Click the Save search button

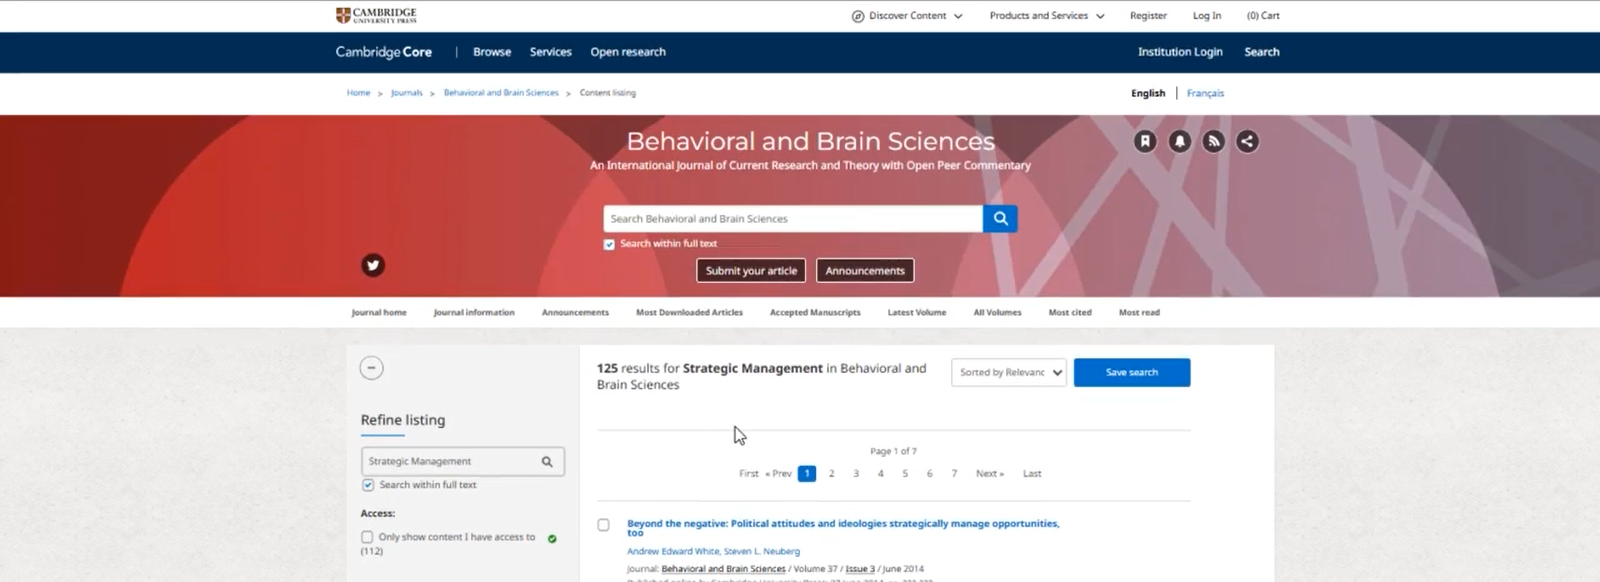click(1131, 373)
